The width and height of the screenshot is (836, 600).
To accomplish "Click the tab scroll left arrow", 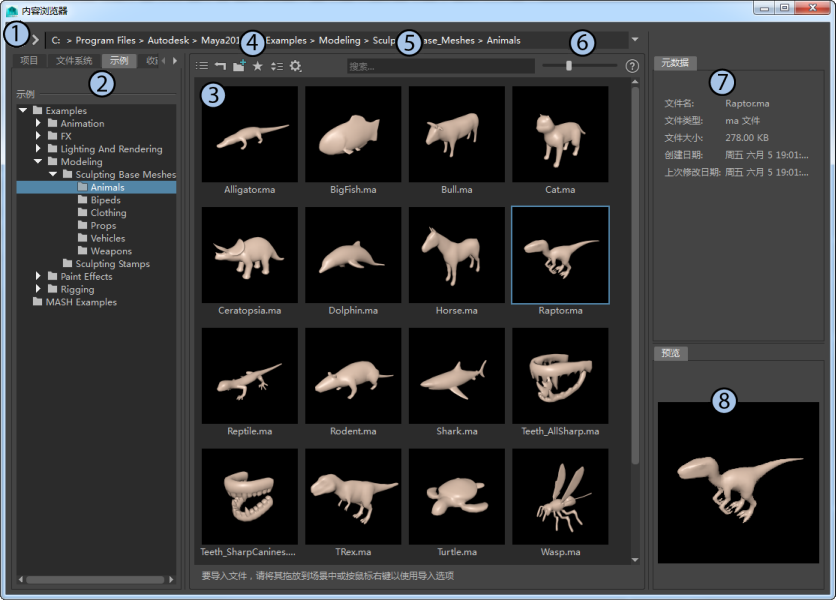I will tap(164, 60).
